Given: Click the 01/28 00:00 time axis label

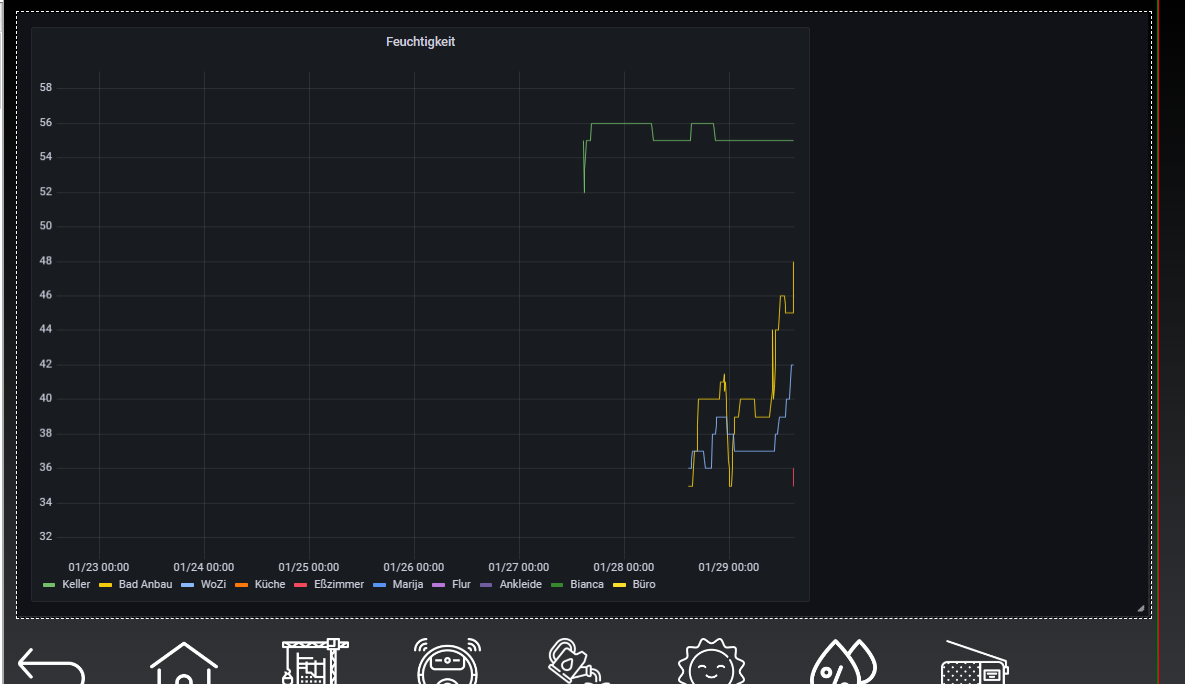Looking at the screenshot, I should click(x=623, y=568).
